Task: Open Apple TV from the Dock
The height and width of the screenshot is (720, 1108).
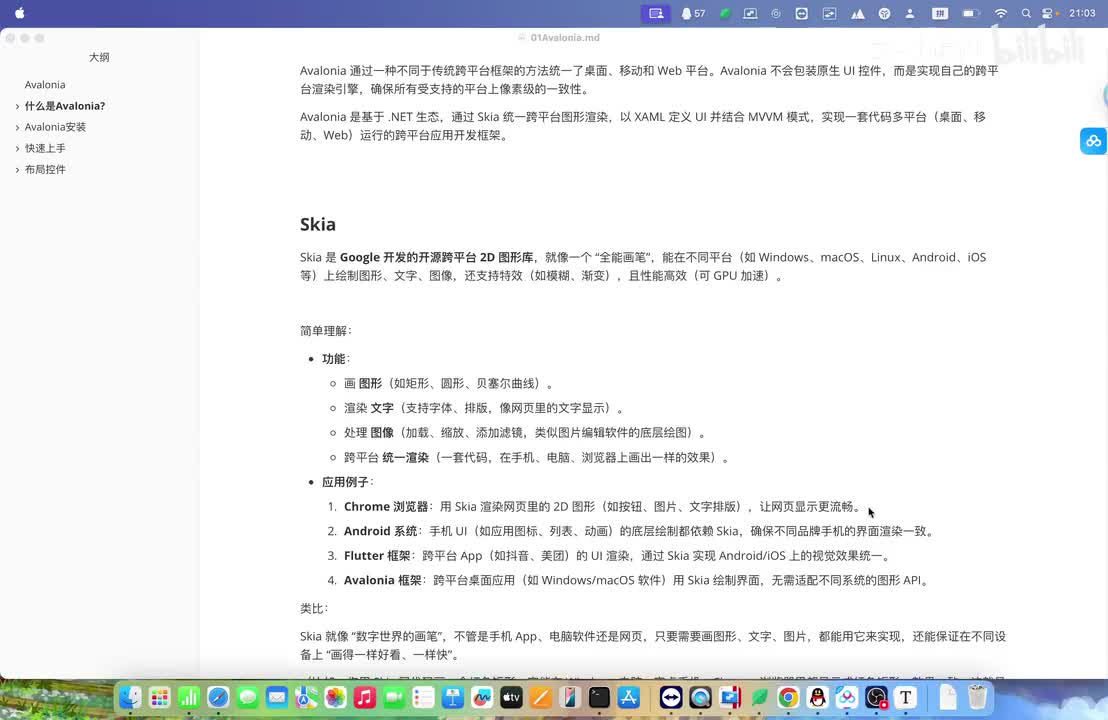Action: (x=512, y=698)
